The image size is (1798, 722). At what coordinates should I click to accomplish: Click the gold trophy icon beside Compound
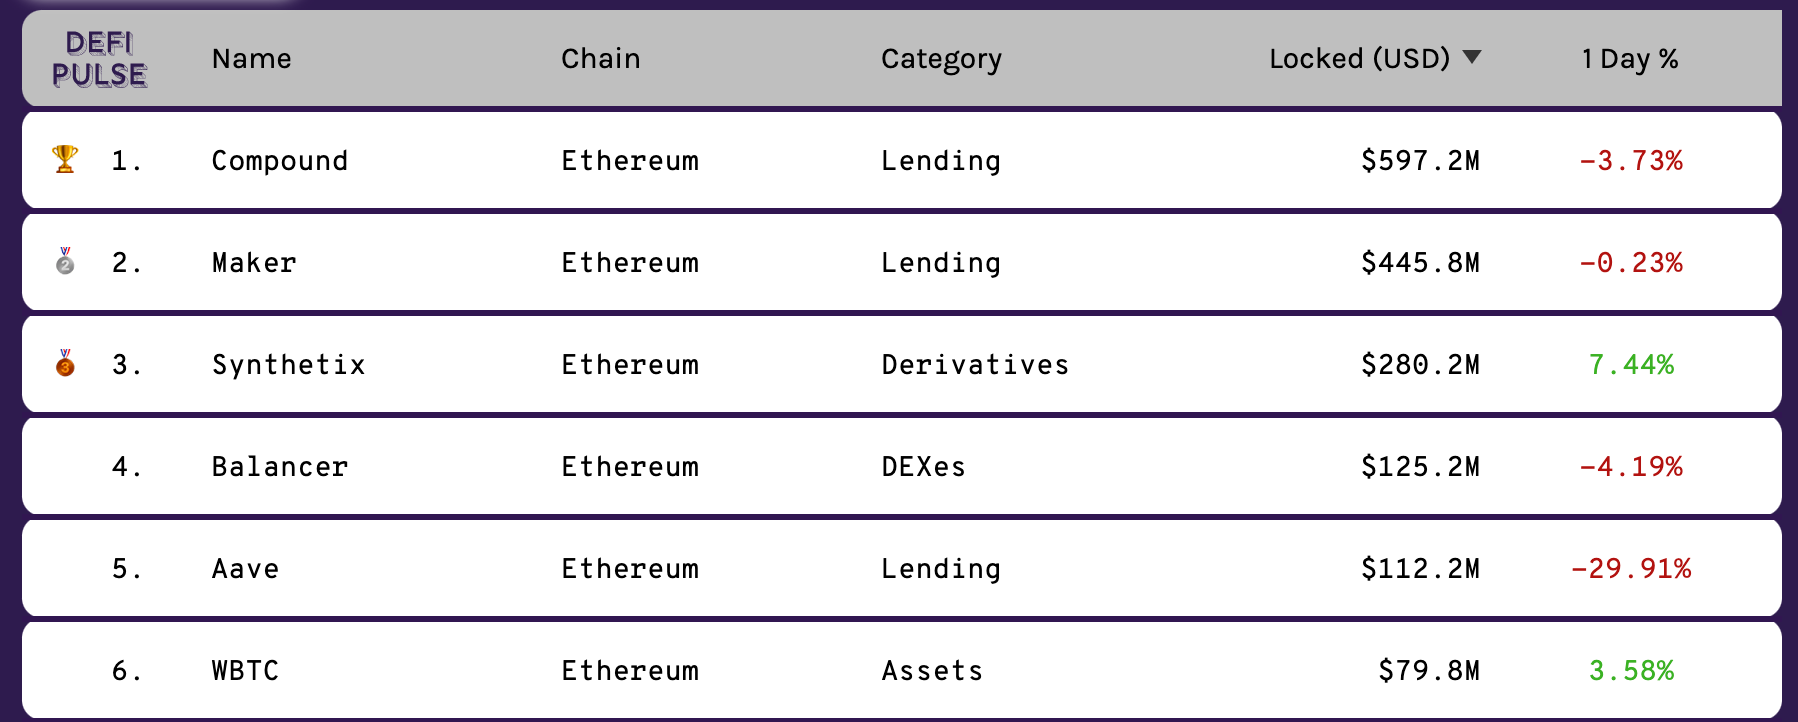coord(65,160)
